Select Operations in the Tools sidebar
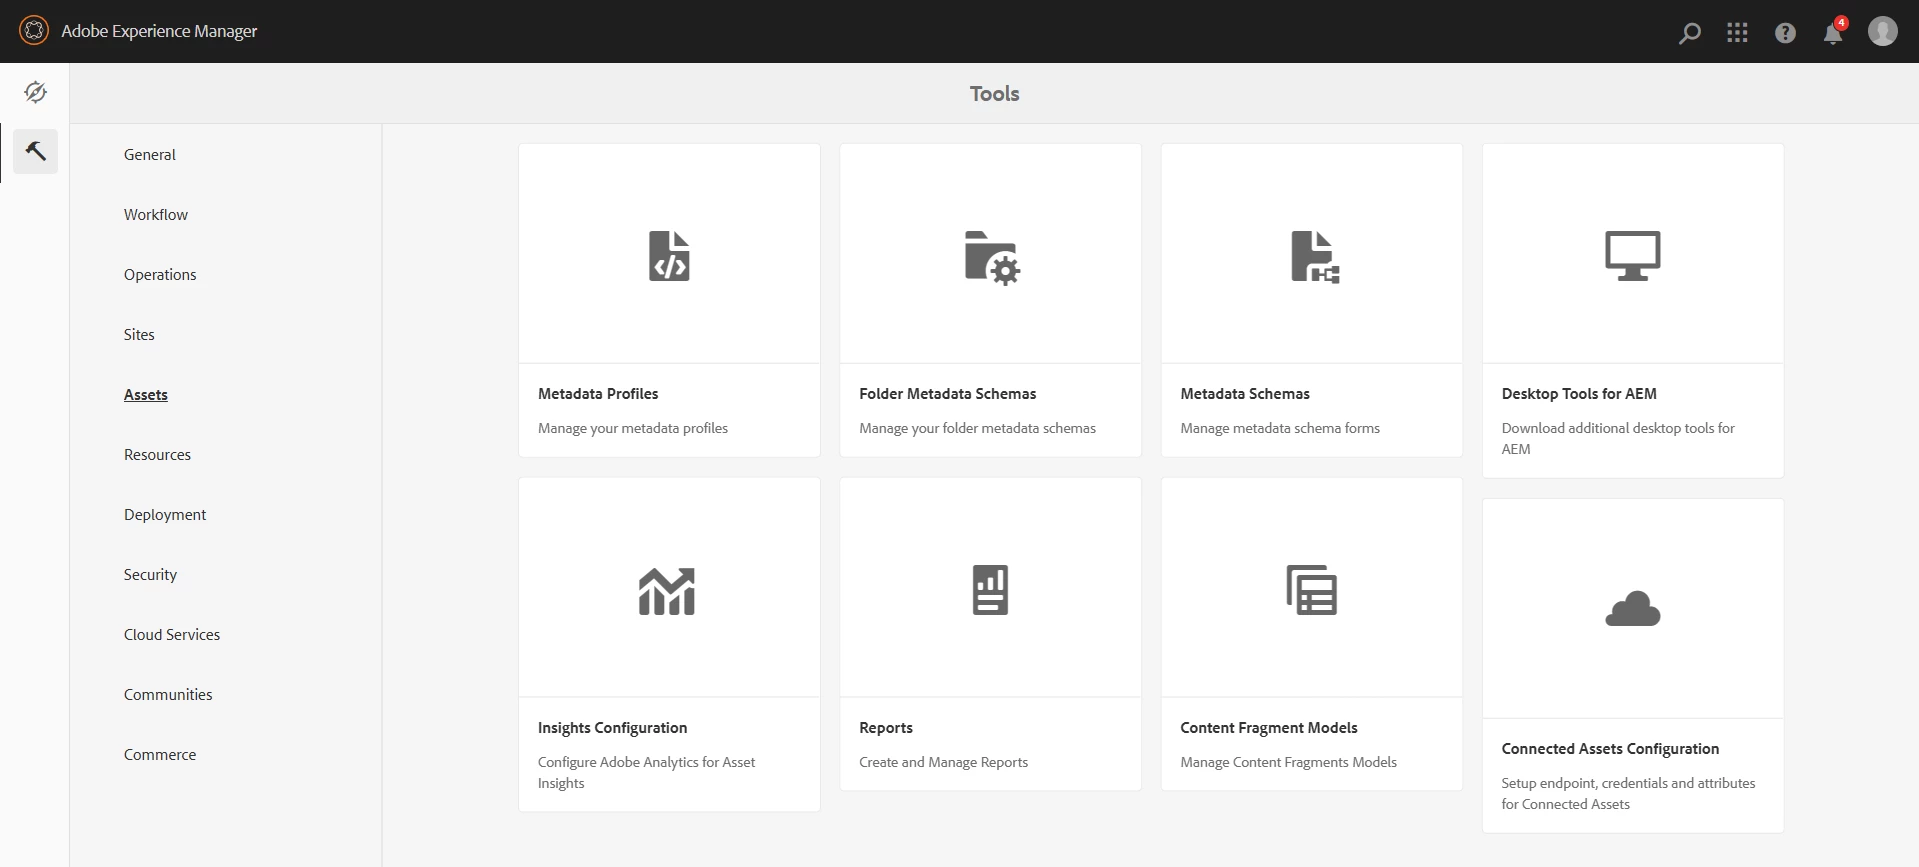The width and height of the screenshot is (1919, 867). pyautogui.click(x=160, y=275)
